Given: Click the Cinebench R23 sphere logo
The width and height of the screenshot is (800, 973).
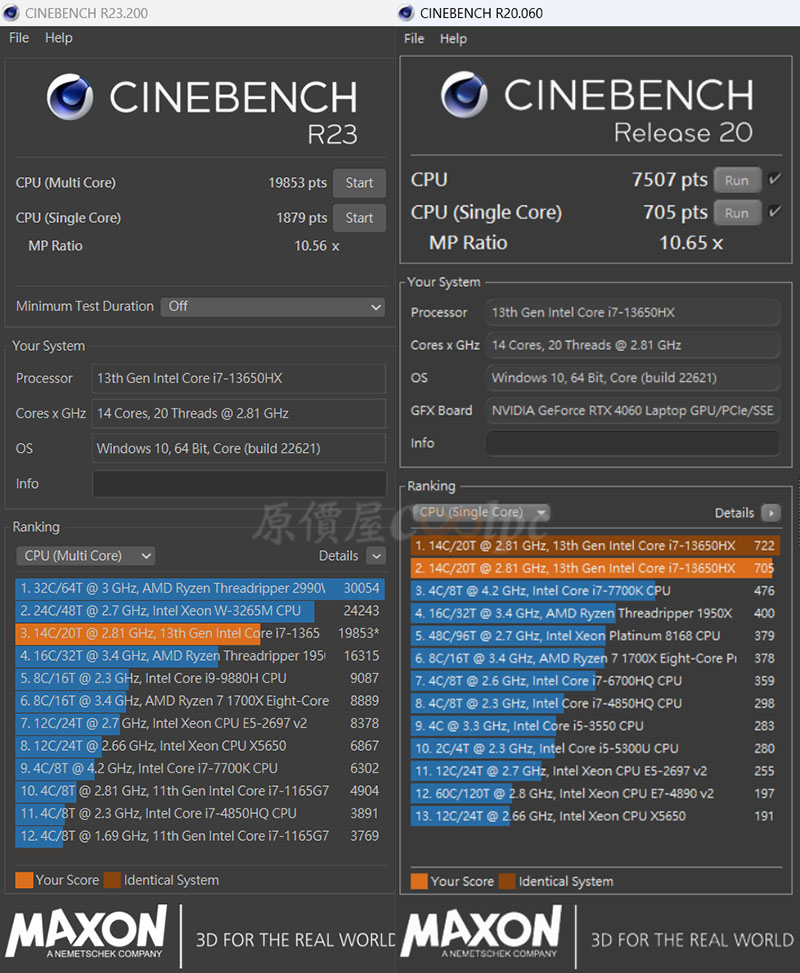Looking at the screenshot, I should pyautogui.click(x=70, y=96).
